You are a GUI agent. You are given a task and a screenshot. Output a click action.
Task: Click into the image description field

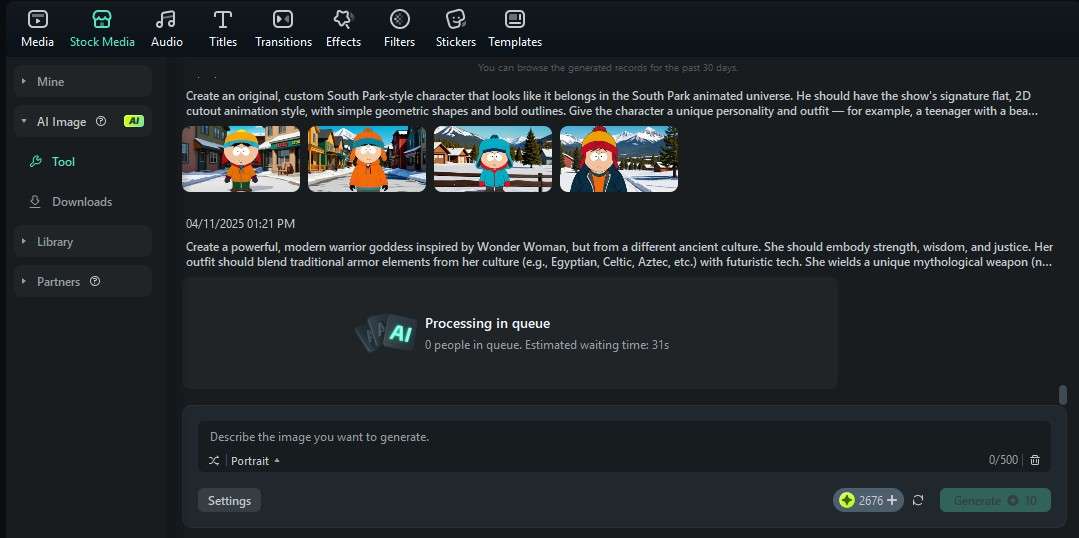point(623,437)
